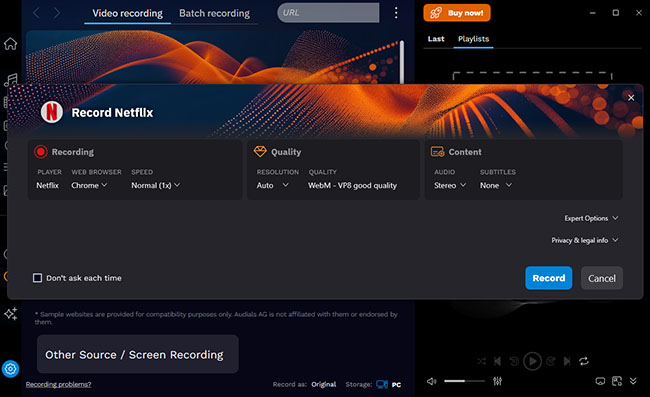
Task: Open the AI sparkle sidebar icon
Action: point(11,314)
